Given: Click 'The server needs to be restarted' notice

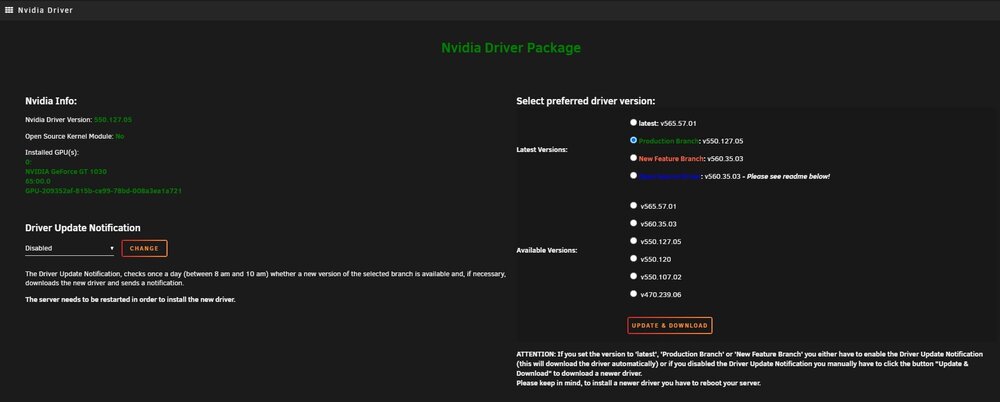Looking at the screenshot, I should [x=130, y=299].
